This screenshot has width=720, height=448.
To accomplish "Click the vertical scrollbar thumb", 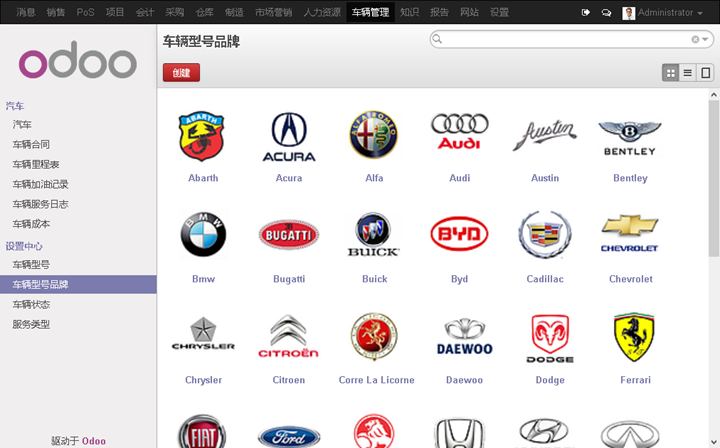I will pyautogui.click(x=714, y=178).
